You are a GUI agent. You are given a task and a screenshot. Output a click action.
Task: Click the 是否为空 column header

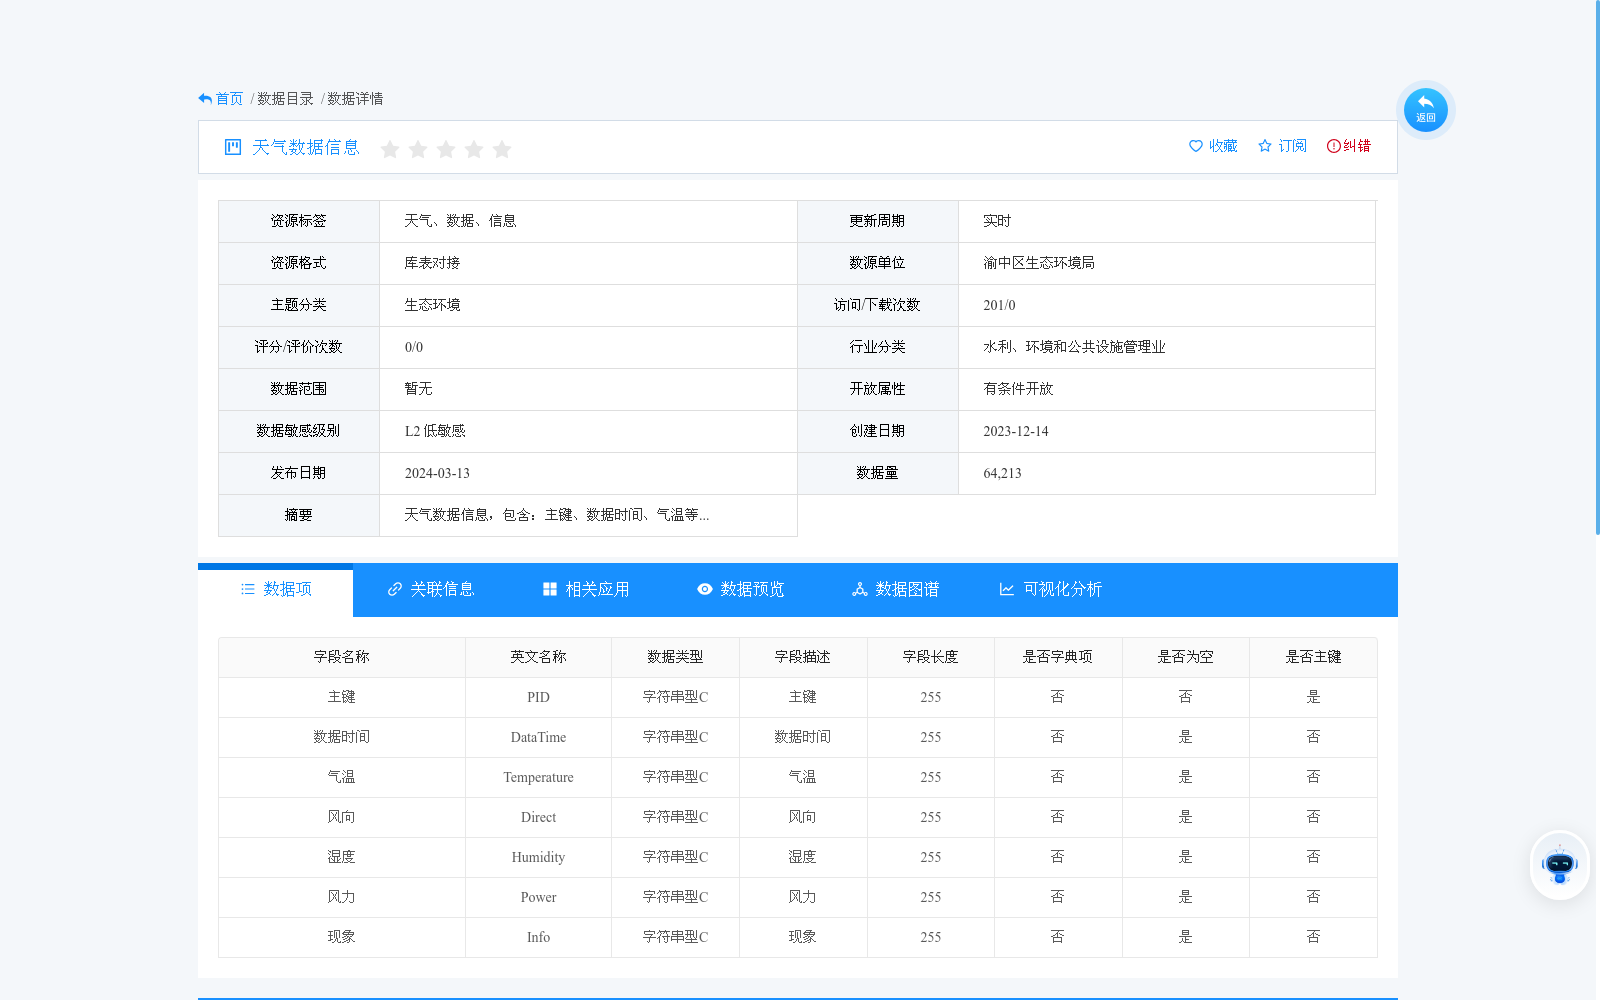(1185, 657)
